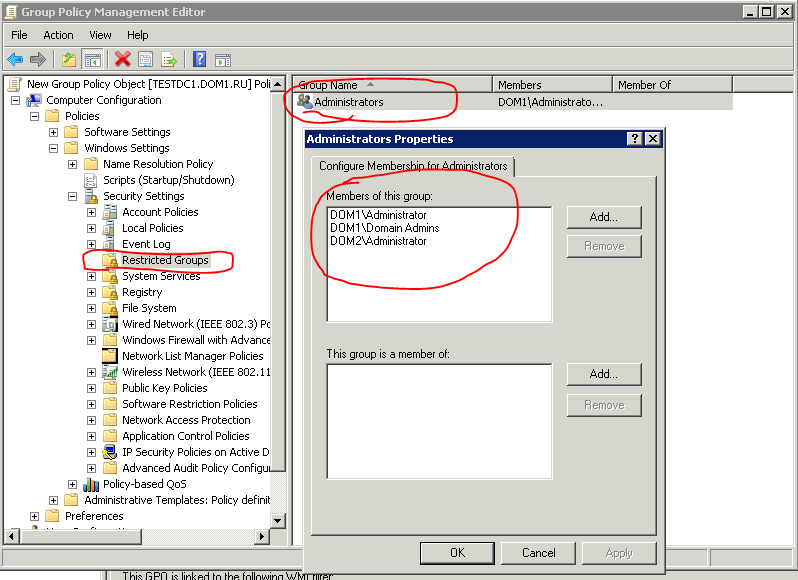Collapse the Computer Configuration node
The image size is (798, 580).
[15, 100]
